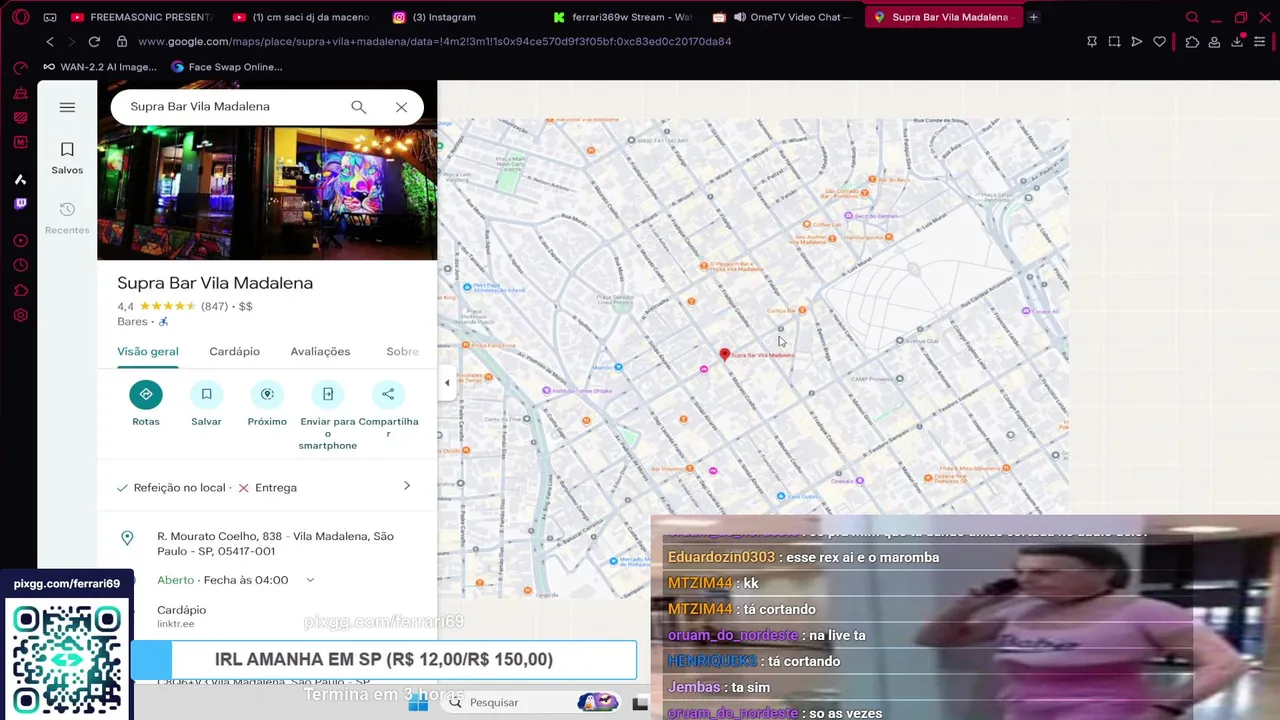Viewport: 1280px width, 720px height.
Task: Open the 847 reviews count
Action: click(x=214, y=306)
